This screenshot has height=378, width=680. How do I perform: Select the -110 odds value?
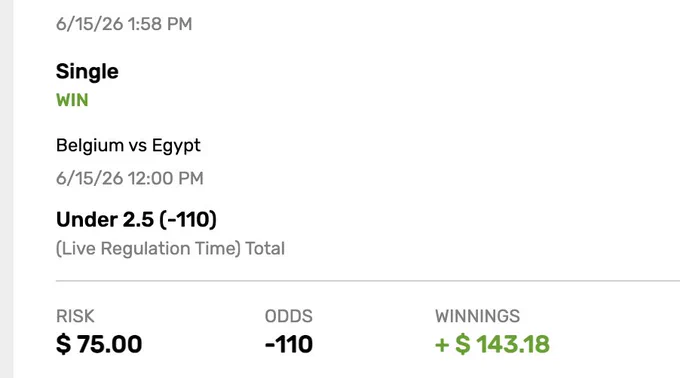pyautogui.click(x=288, y=344)
